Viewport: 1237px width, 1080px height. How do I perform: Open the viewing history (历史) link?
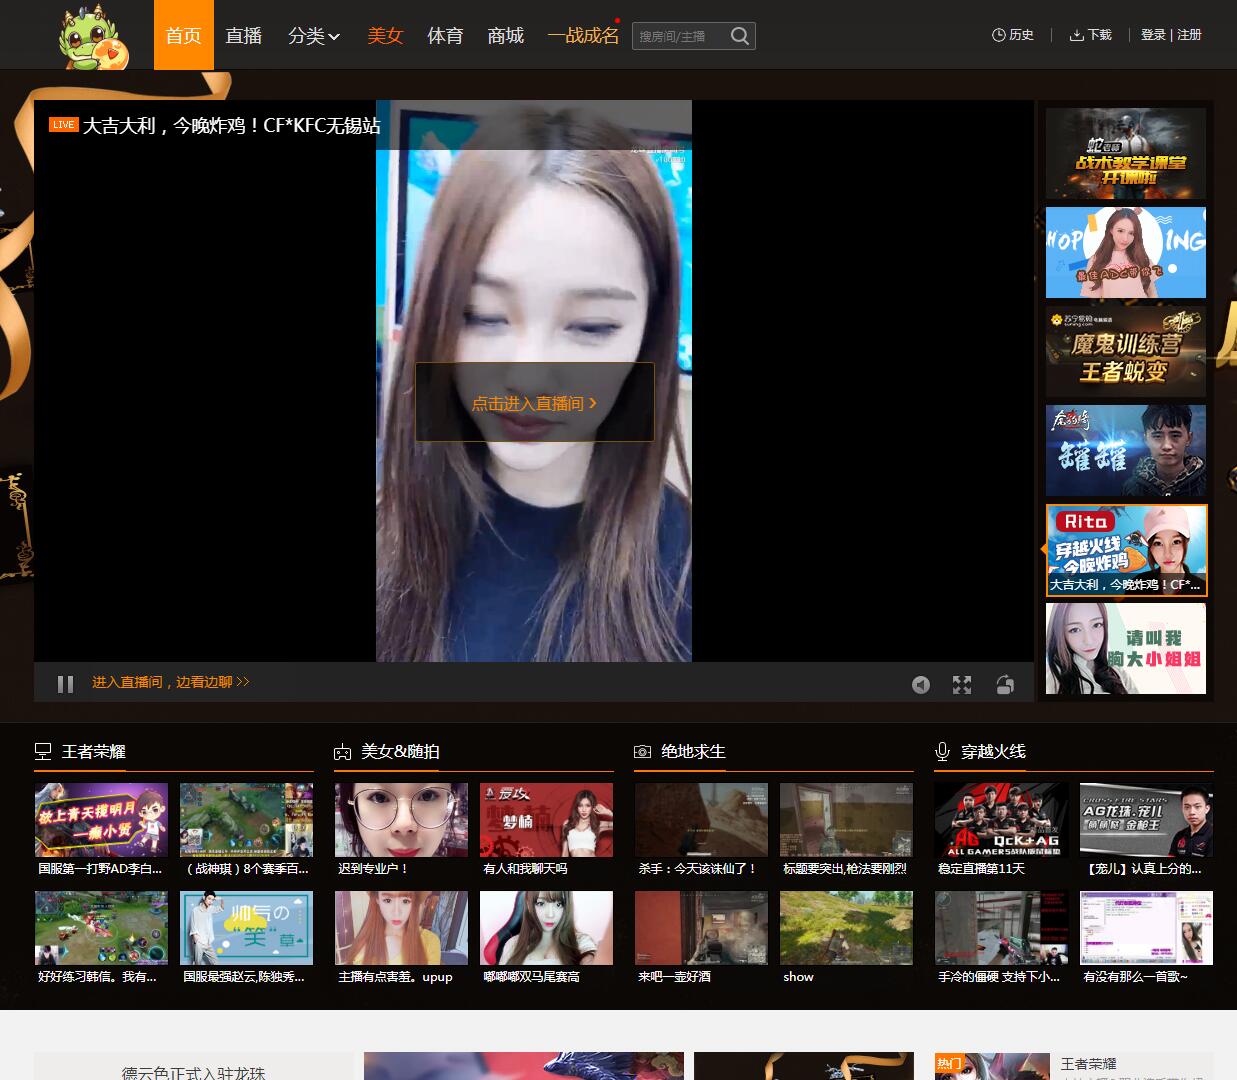pyautogui.click(x=1012, y=35)
